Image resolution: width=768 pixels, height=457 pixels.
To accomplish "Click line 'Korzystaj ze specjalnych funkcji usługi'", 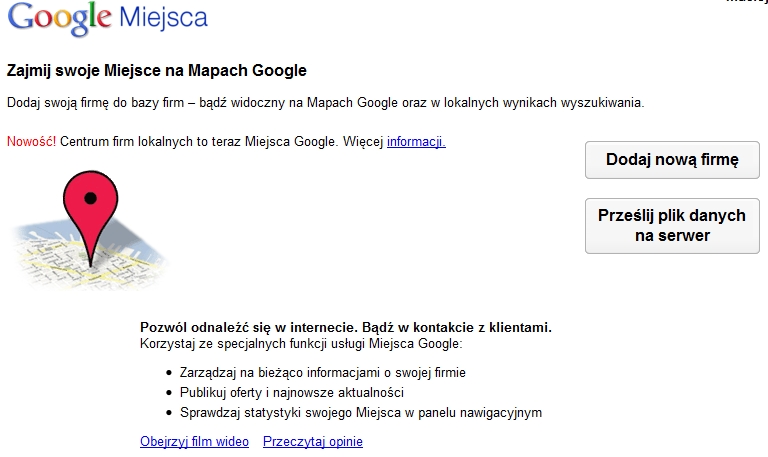I will [301, 343].
